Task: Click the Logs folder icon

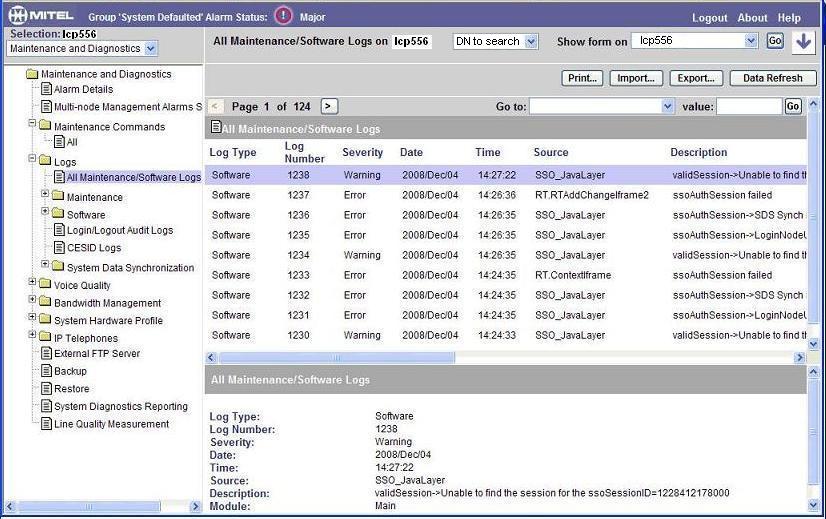Action: pos(45,160)
